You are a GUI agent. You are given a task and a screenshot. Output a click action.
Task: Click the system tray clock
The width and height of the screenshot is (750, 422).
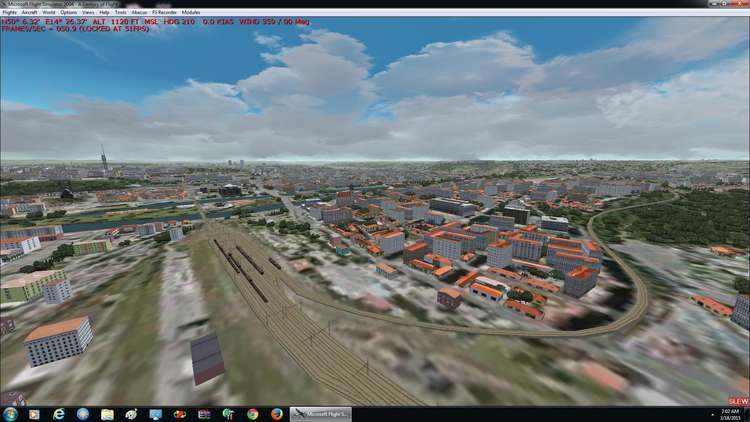[730, 414]
